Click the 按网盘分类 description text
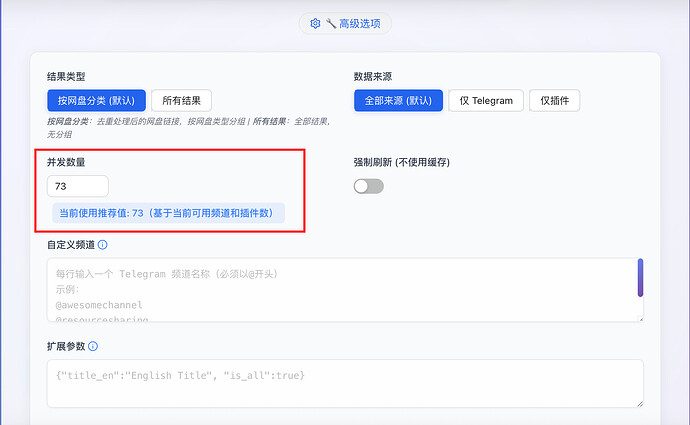690x425 pixels. click(189, 128)
